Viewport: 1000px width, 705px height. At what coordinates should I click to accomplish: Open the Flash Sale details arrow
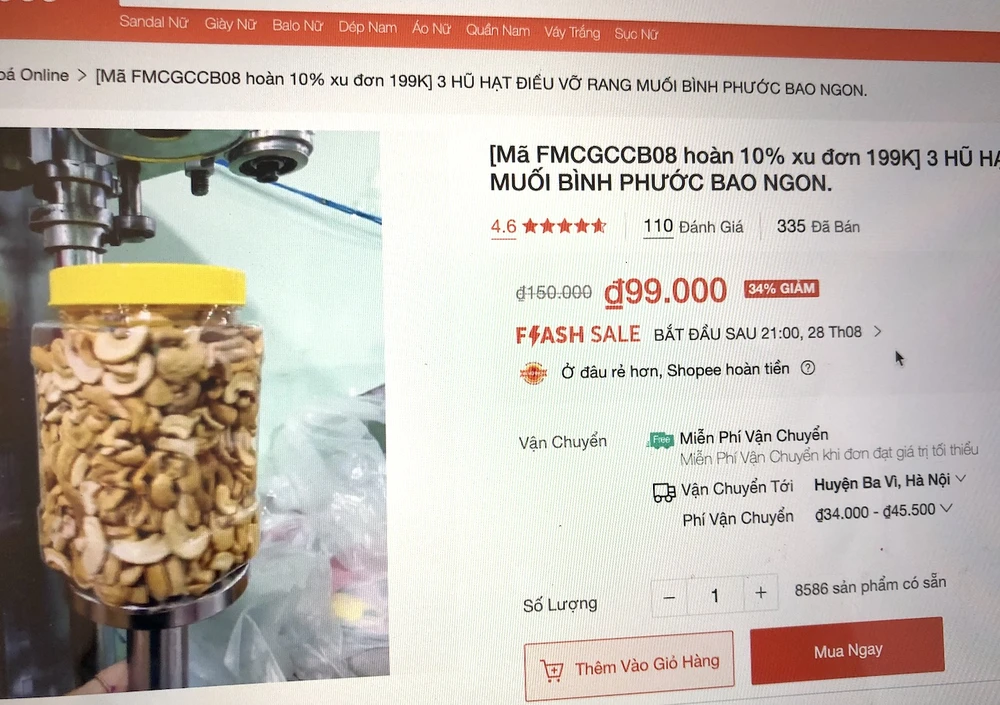pos(878,332)
